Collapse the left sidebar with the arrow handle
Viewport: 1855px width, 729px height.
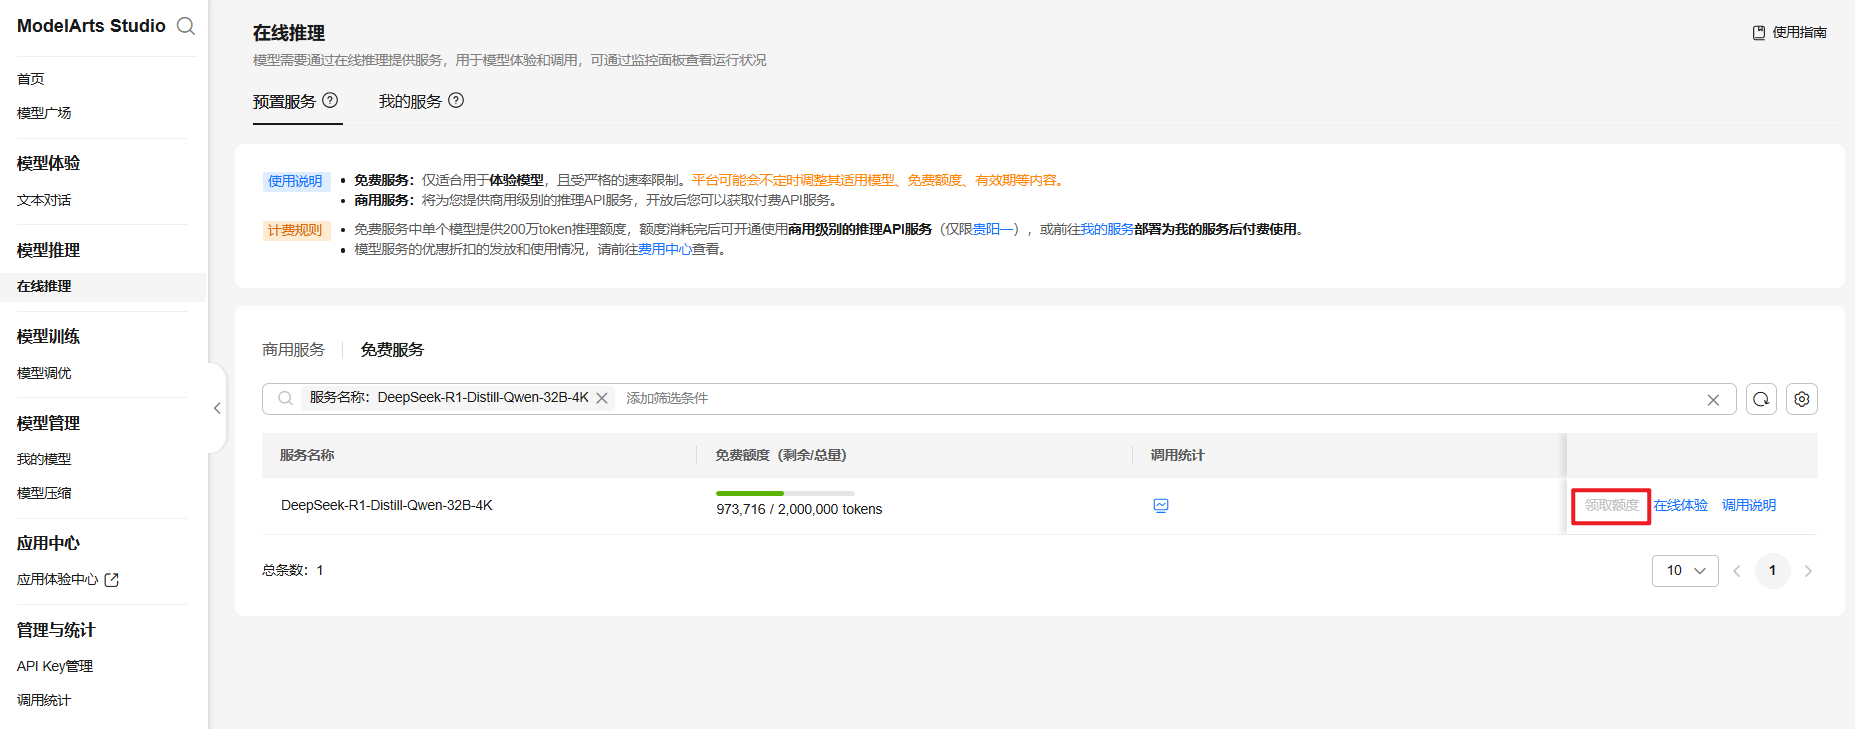coord(217,408)
